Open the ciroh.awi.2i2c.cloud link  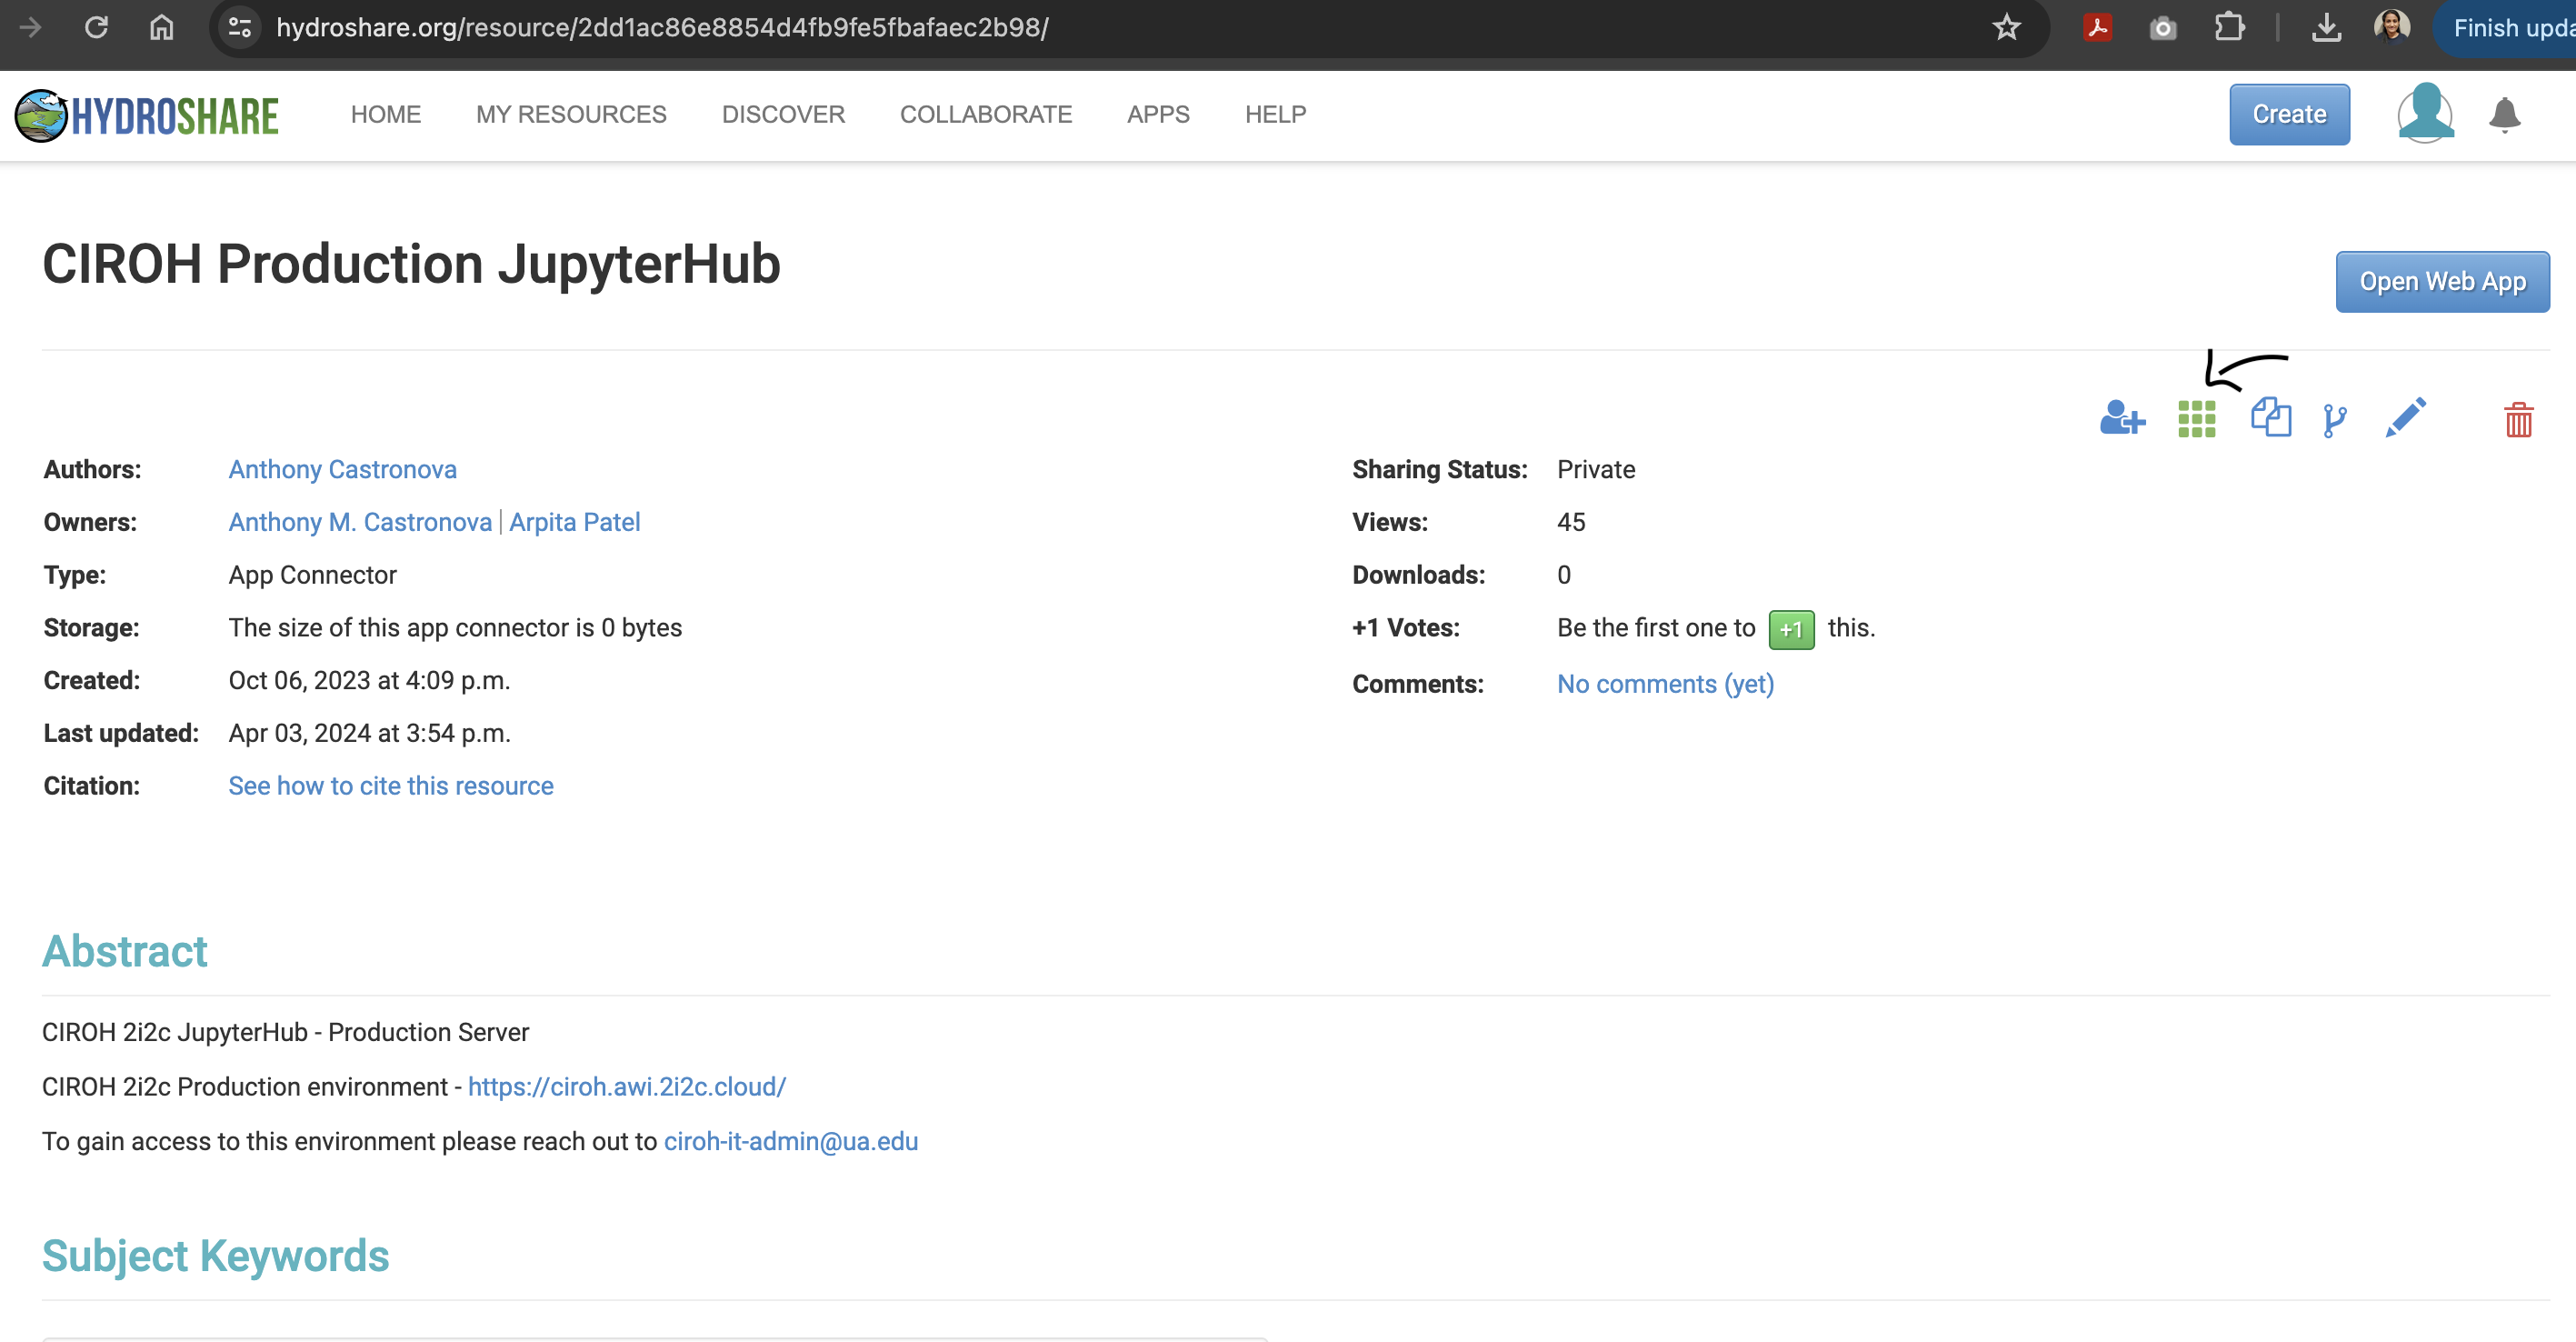(x=627, y=1087)
